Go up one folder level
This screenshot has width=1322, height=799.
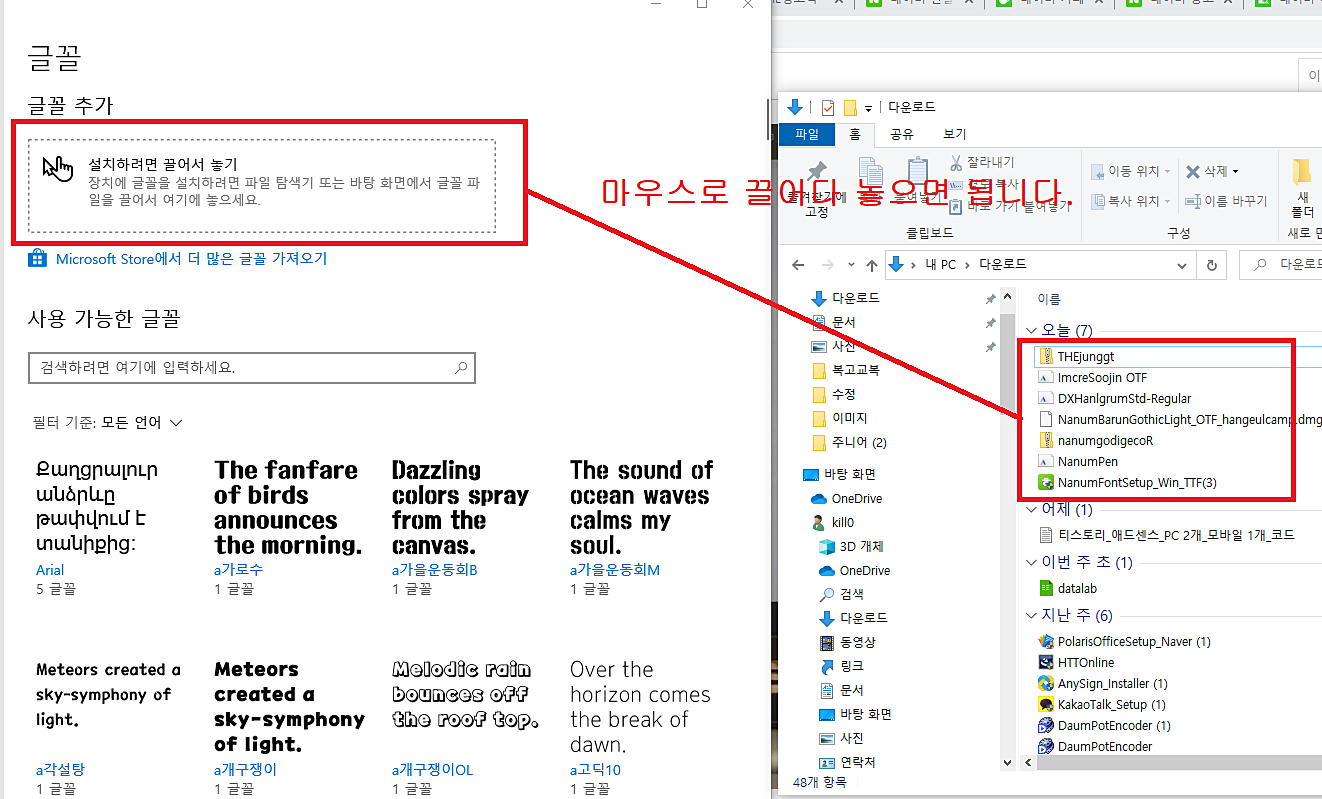click(871, 265)
